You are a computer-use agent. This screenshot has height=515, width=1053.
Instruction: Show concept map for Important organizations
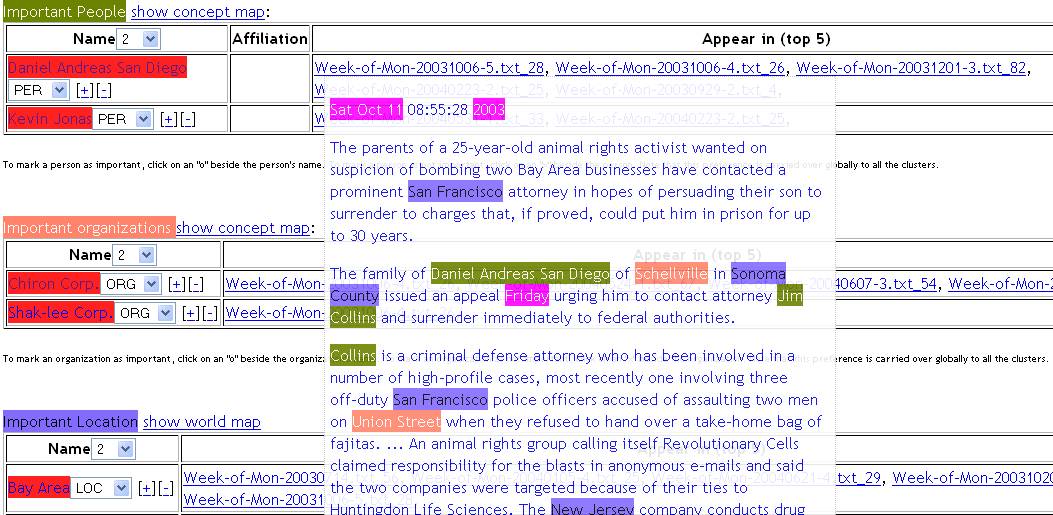point(243,228)
